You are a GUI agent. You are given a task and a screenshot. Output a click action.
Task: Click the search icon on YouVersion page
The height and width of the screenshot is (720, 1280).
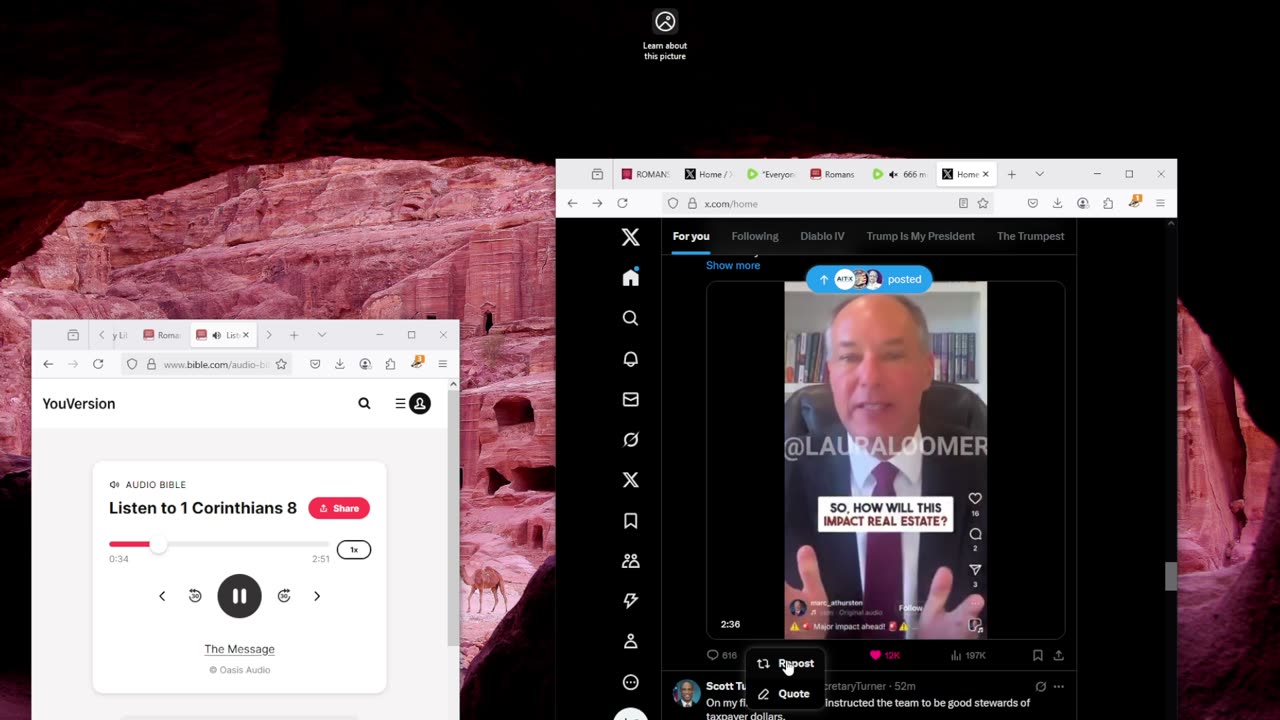364,403
